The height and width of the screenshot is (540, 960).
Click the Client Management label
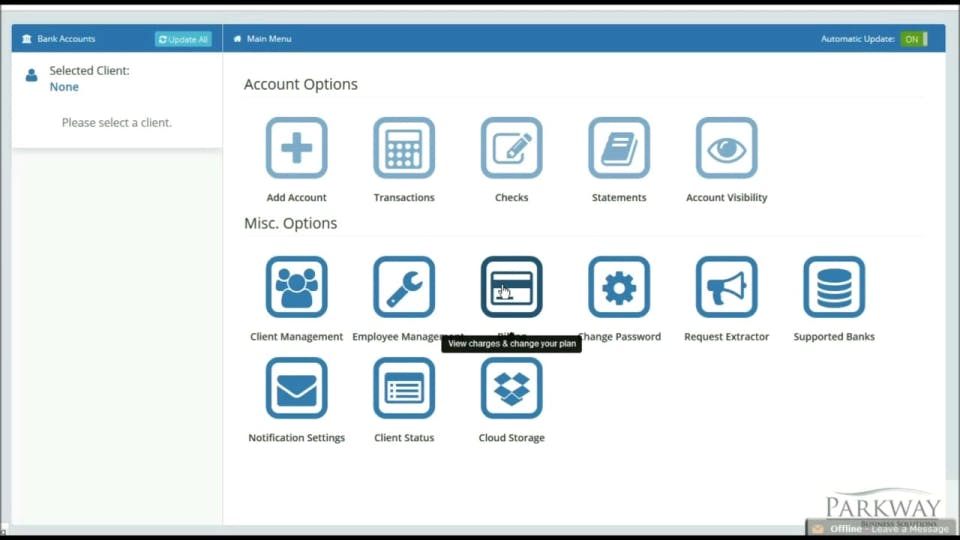click(x=296, y=336)
